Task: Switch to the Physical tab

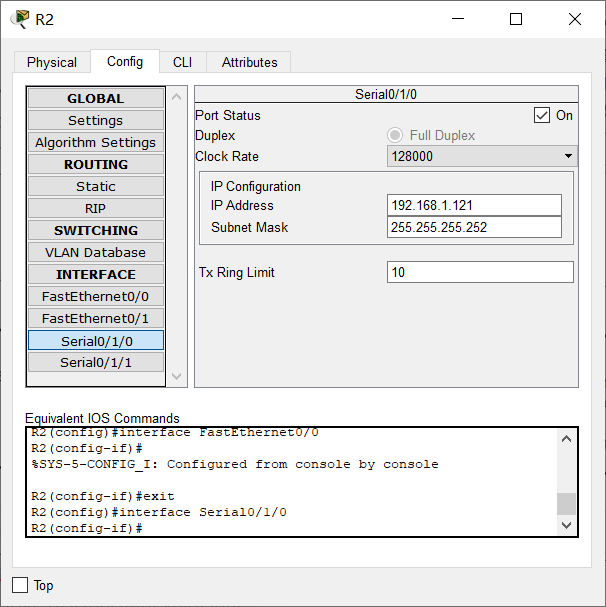Action: [52, 62]
